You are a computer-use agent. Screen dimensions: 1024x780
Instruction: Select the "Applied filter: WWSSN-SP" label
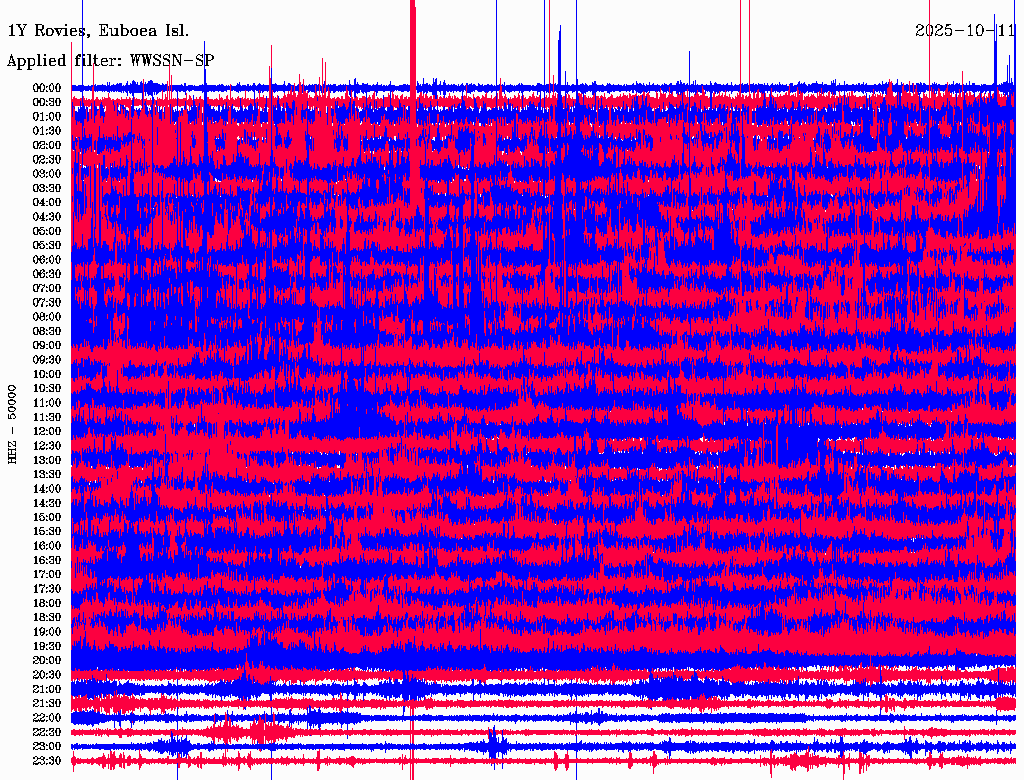coord(110,61)
